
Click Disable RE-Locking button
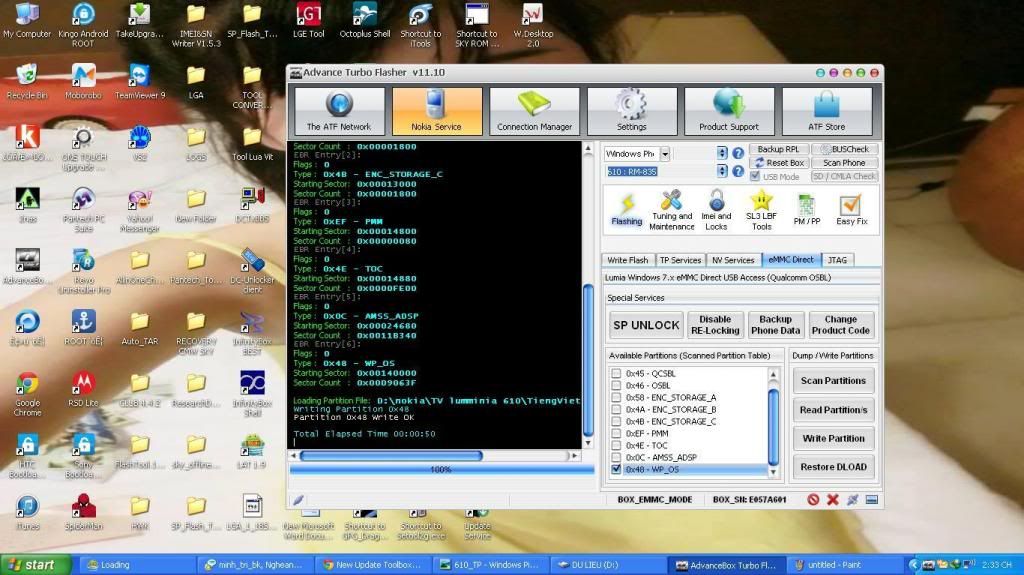[715, 325]
